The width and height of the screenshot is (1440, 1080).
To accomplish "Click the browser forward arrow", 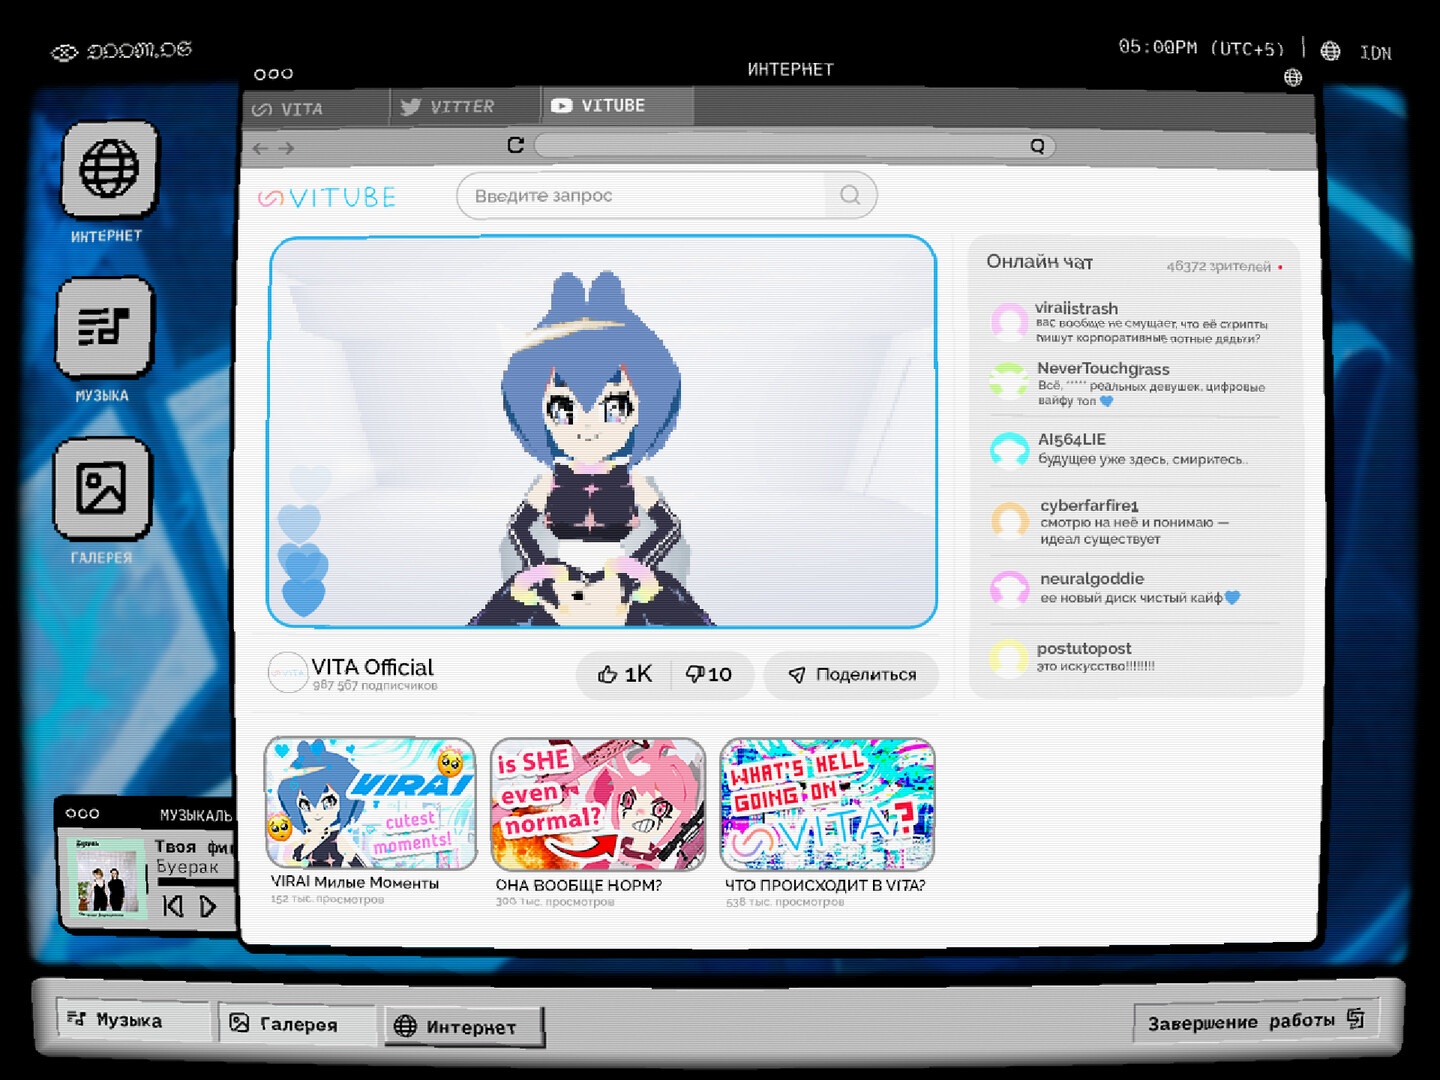I will (287, 149).
